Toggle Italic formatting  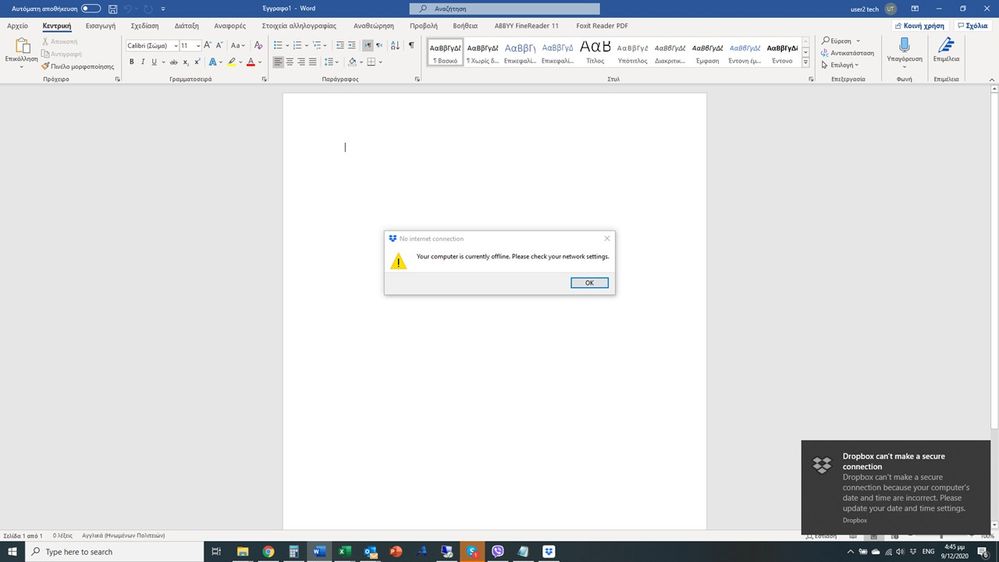[143, 62]
